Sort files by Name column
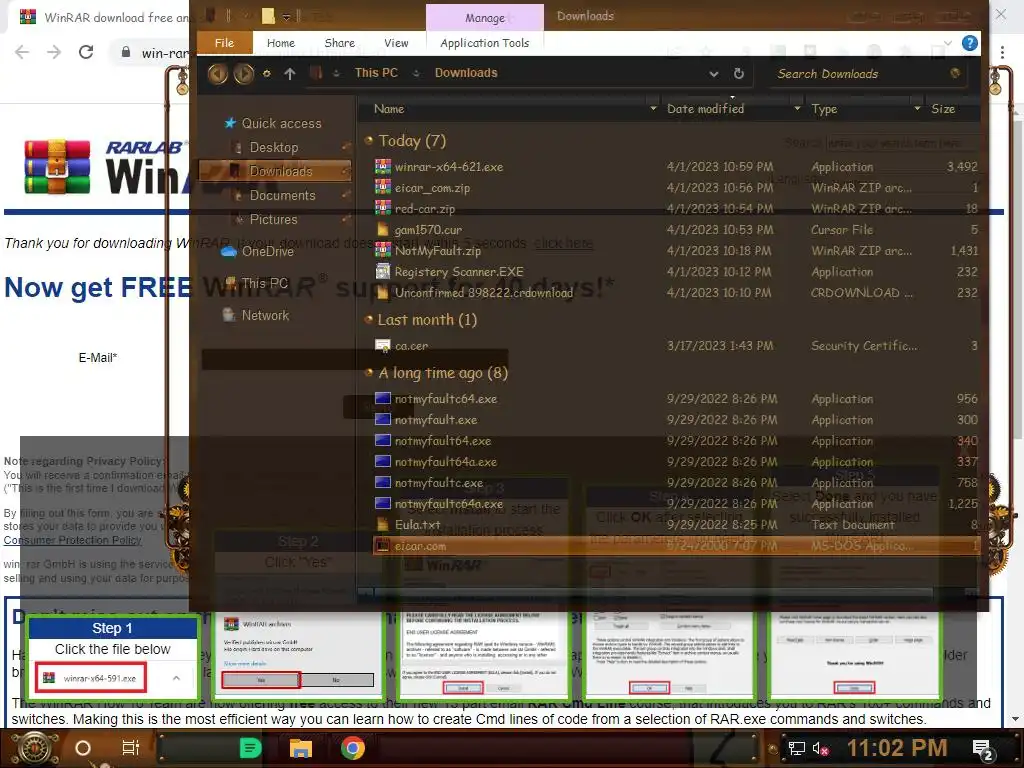1024x768 pixels. click(x=389, y=108)
